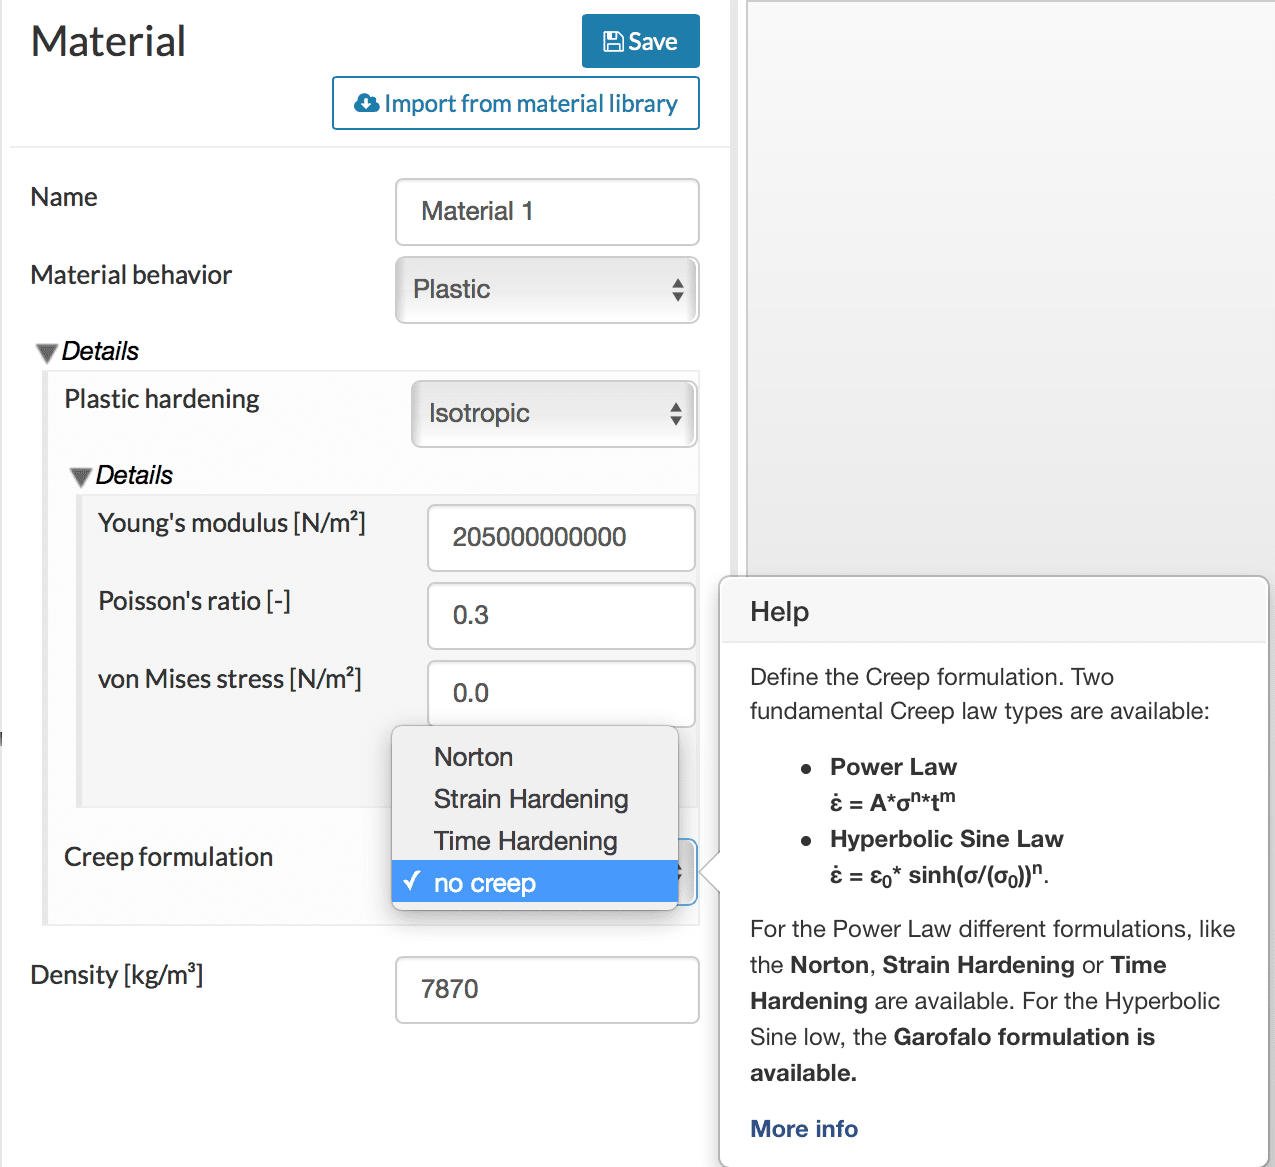Select the checked no creep option
Image resolution: width=1275 pixels, height=1167 pixels.
485,883
